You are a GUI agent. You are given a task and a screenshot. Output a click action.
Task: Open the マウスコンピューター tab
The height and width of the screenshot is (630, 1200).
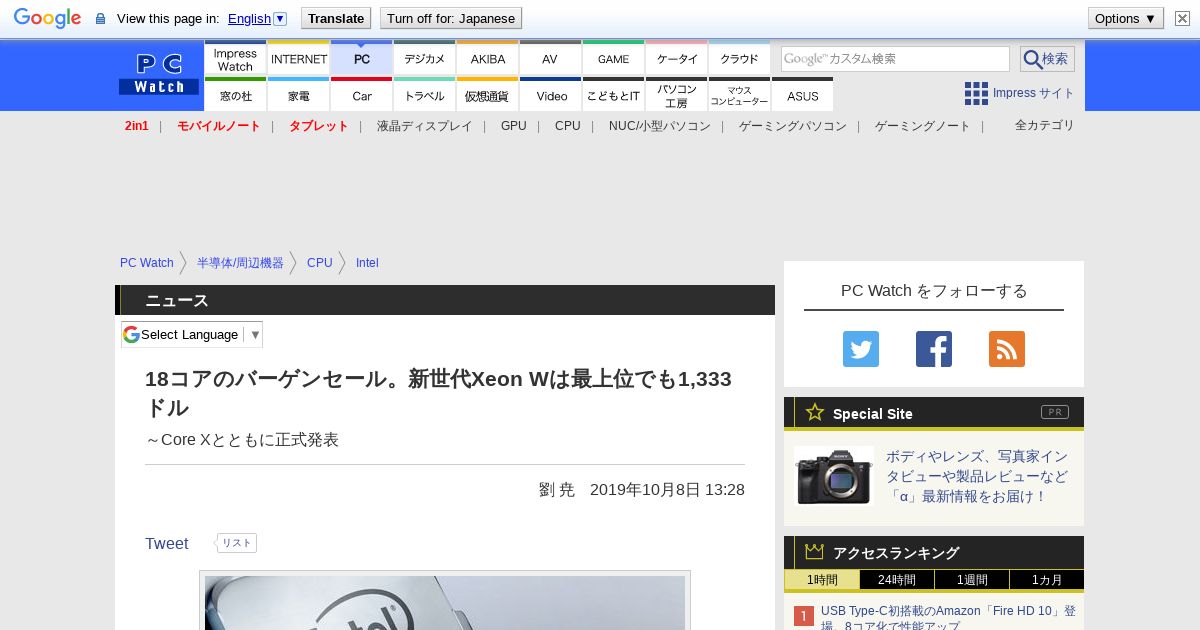click(740, 95)
